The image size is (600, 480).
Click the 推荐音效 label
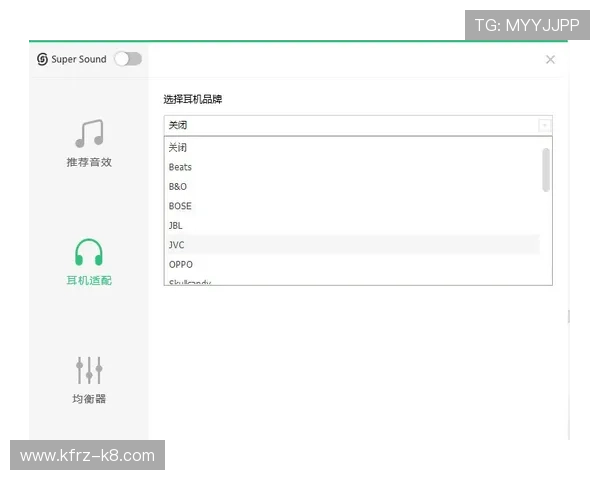pos(89,162)
